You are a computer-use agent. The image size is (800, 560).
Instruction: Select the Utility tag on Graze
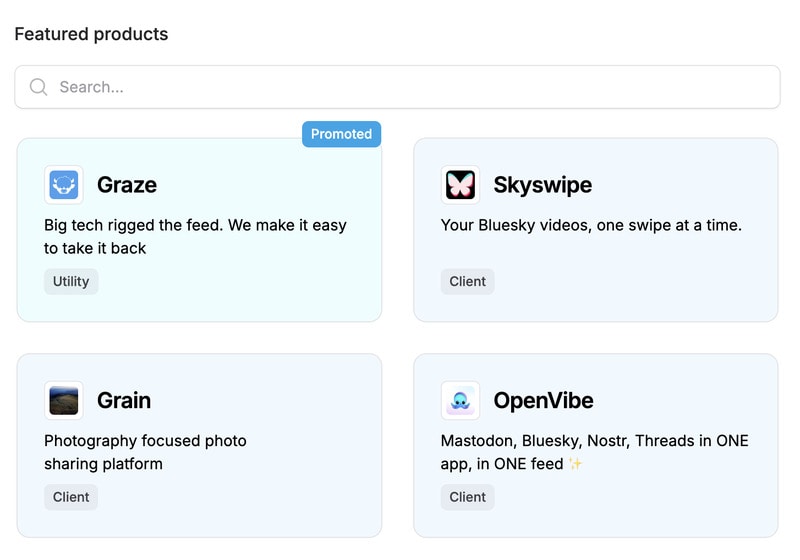point(71,281)
